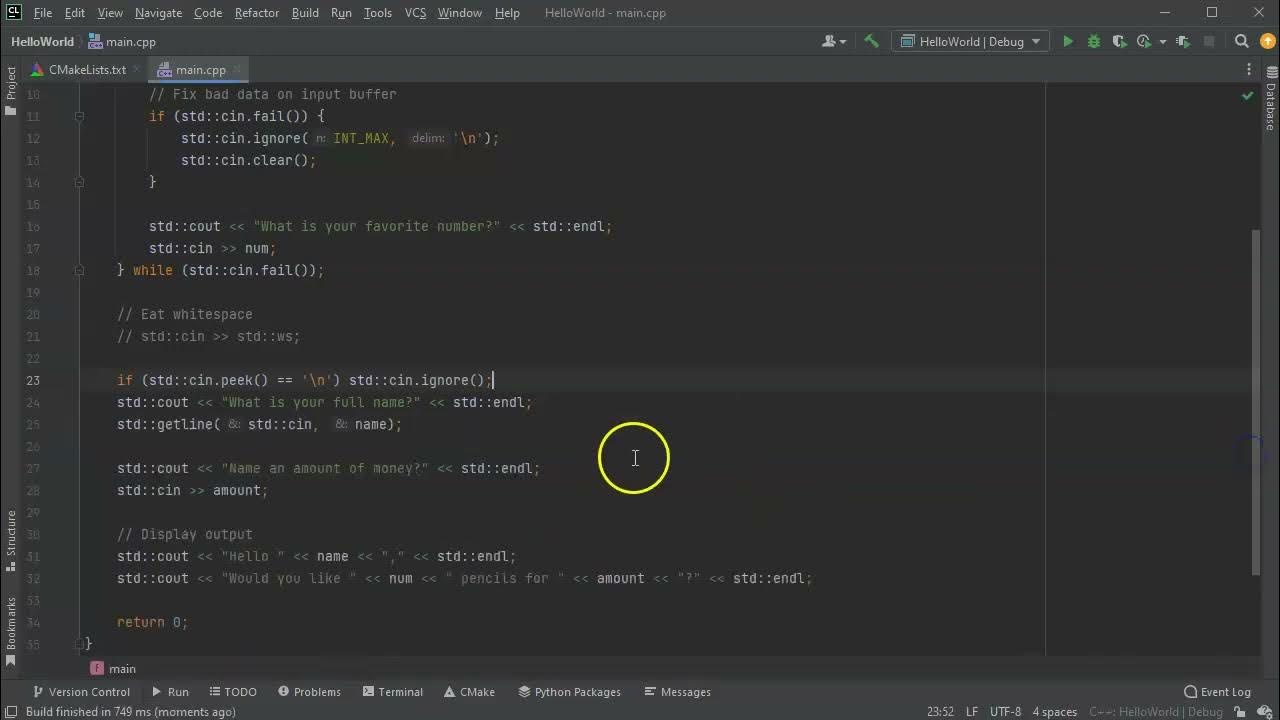The height and width of the screenshot is (720, 1280).
Task: Open the CMake tool window
Action: click(468, 692)
